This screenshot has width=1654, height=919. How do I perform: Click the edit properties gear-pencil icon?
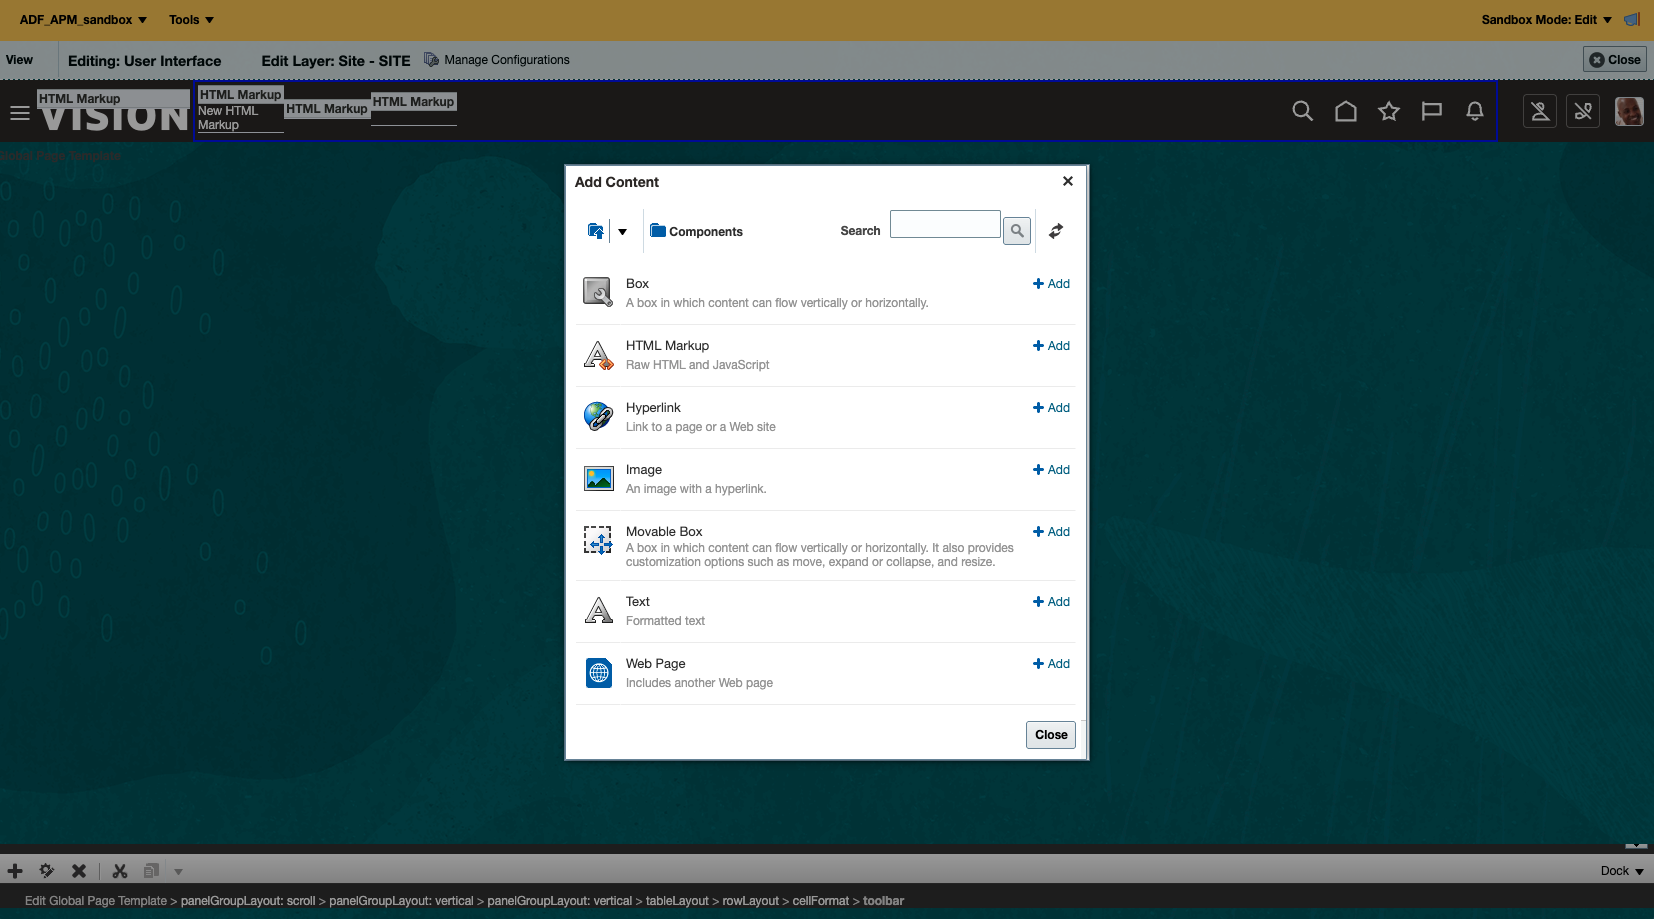45,870
